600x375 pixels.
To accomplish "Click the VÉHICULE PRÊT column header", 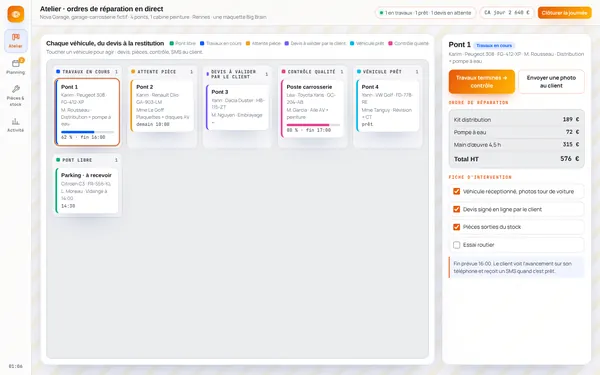I will pyautogui.click(x=388, y=72).
